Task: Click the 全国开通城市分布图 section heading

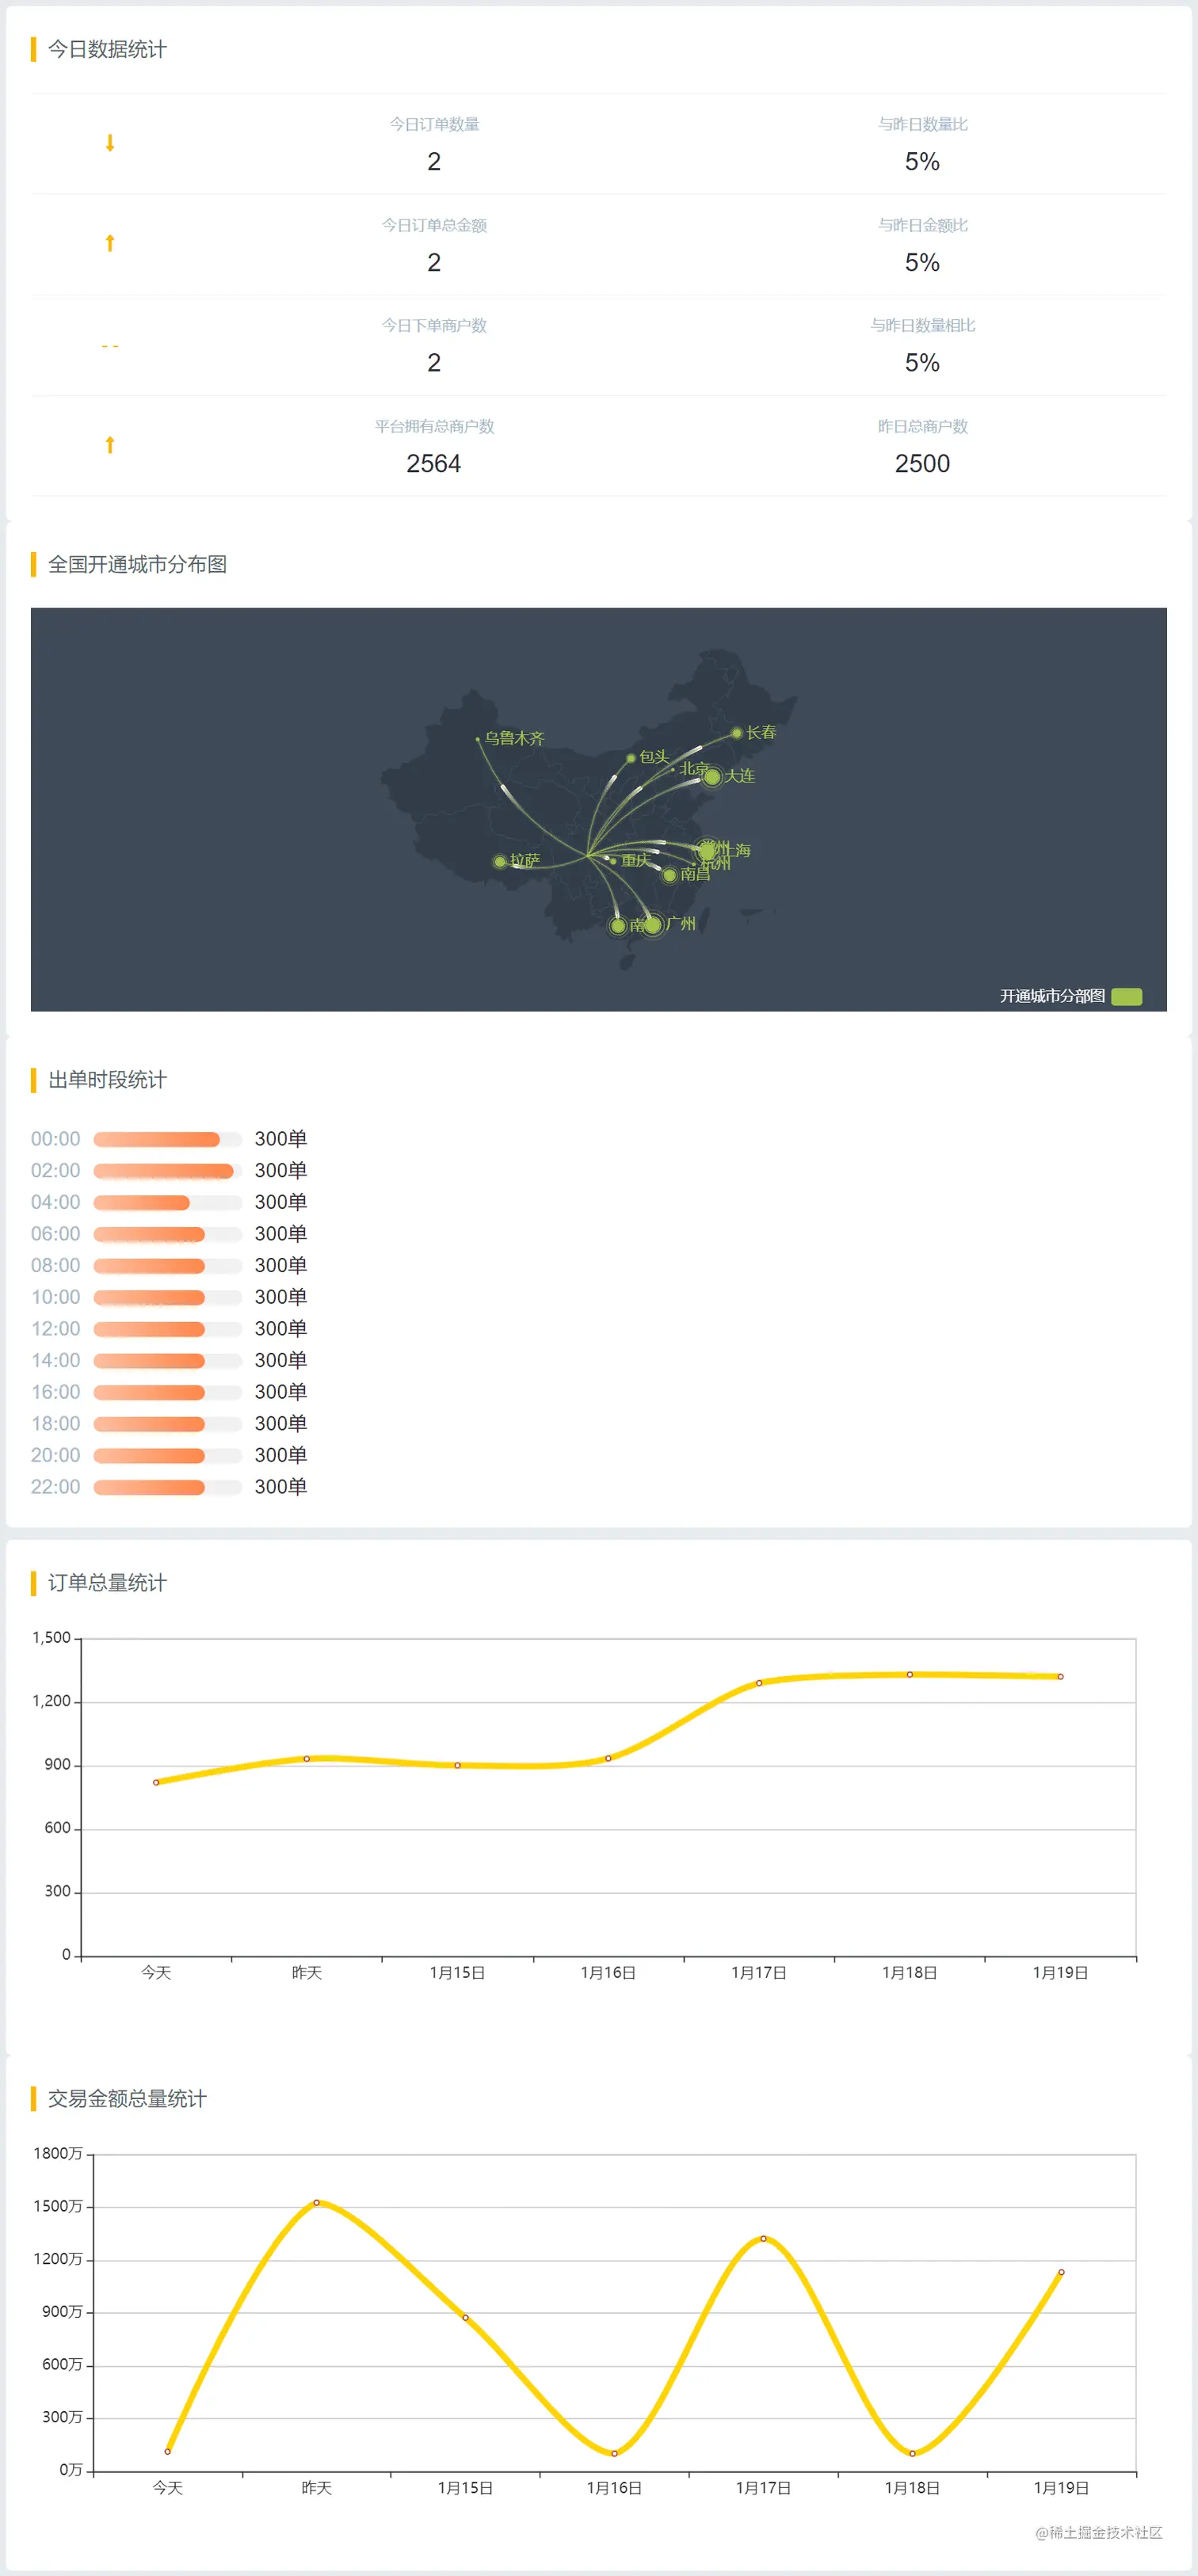Action: (x=137, y=564)
